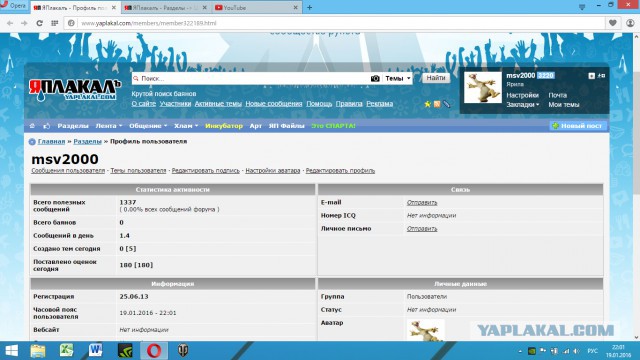This screenshot has width=640, height=360.
Task: Open the 'Помощь' link
Action: 319,104
